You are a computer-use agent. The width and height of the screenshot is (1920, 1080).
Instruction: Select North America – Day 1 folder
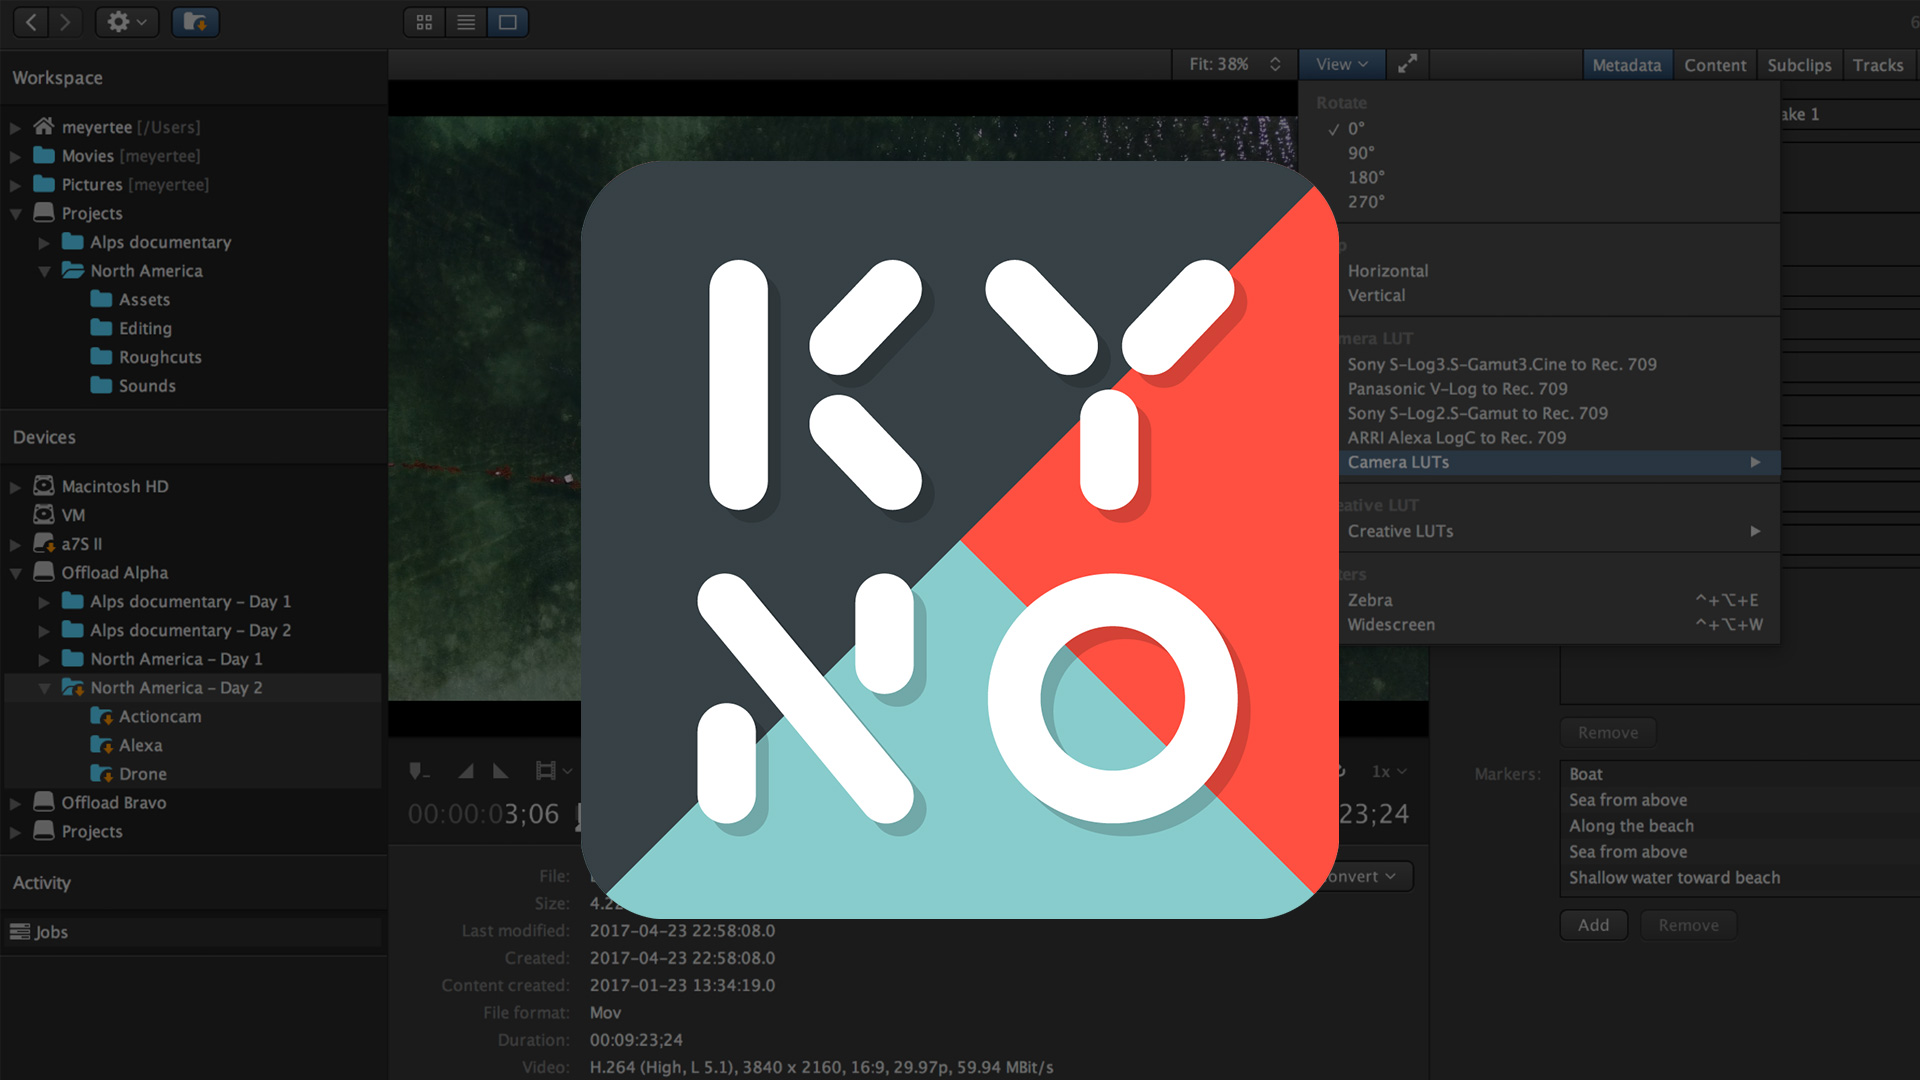click(176, 659)
